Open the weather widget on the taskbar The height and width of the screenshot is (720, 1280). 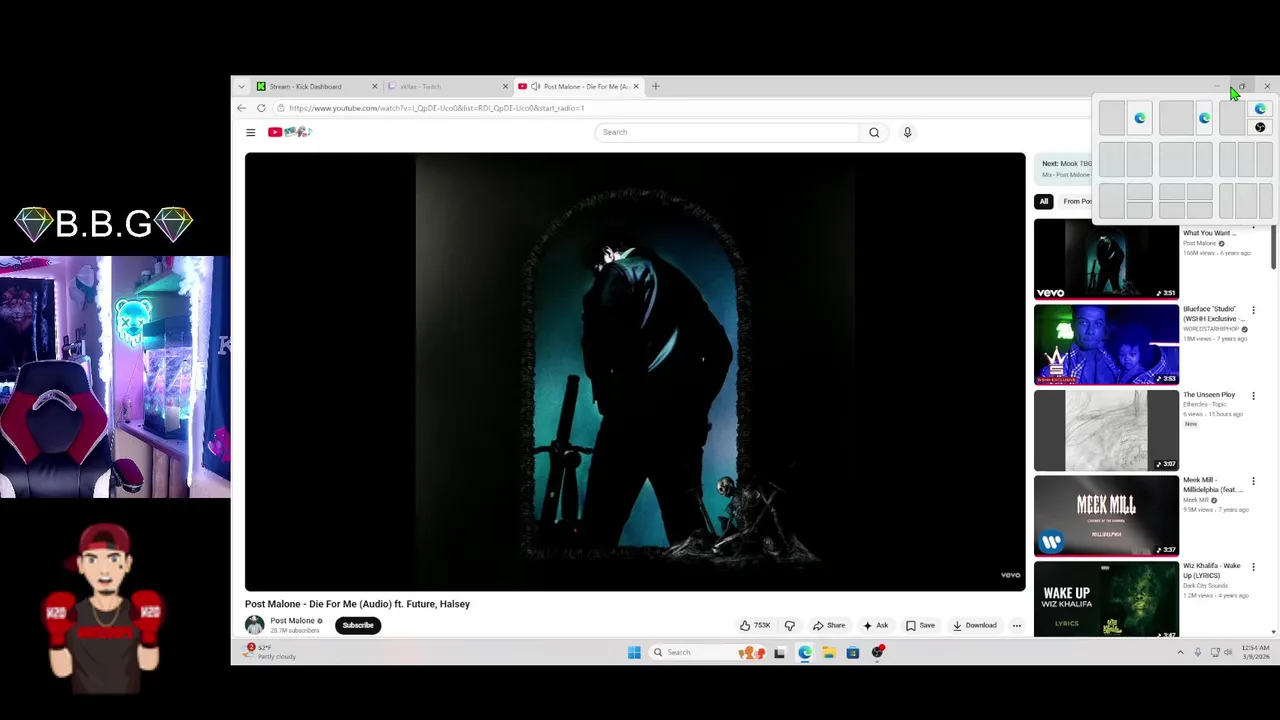tap(271, 652)
